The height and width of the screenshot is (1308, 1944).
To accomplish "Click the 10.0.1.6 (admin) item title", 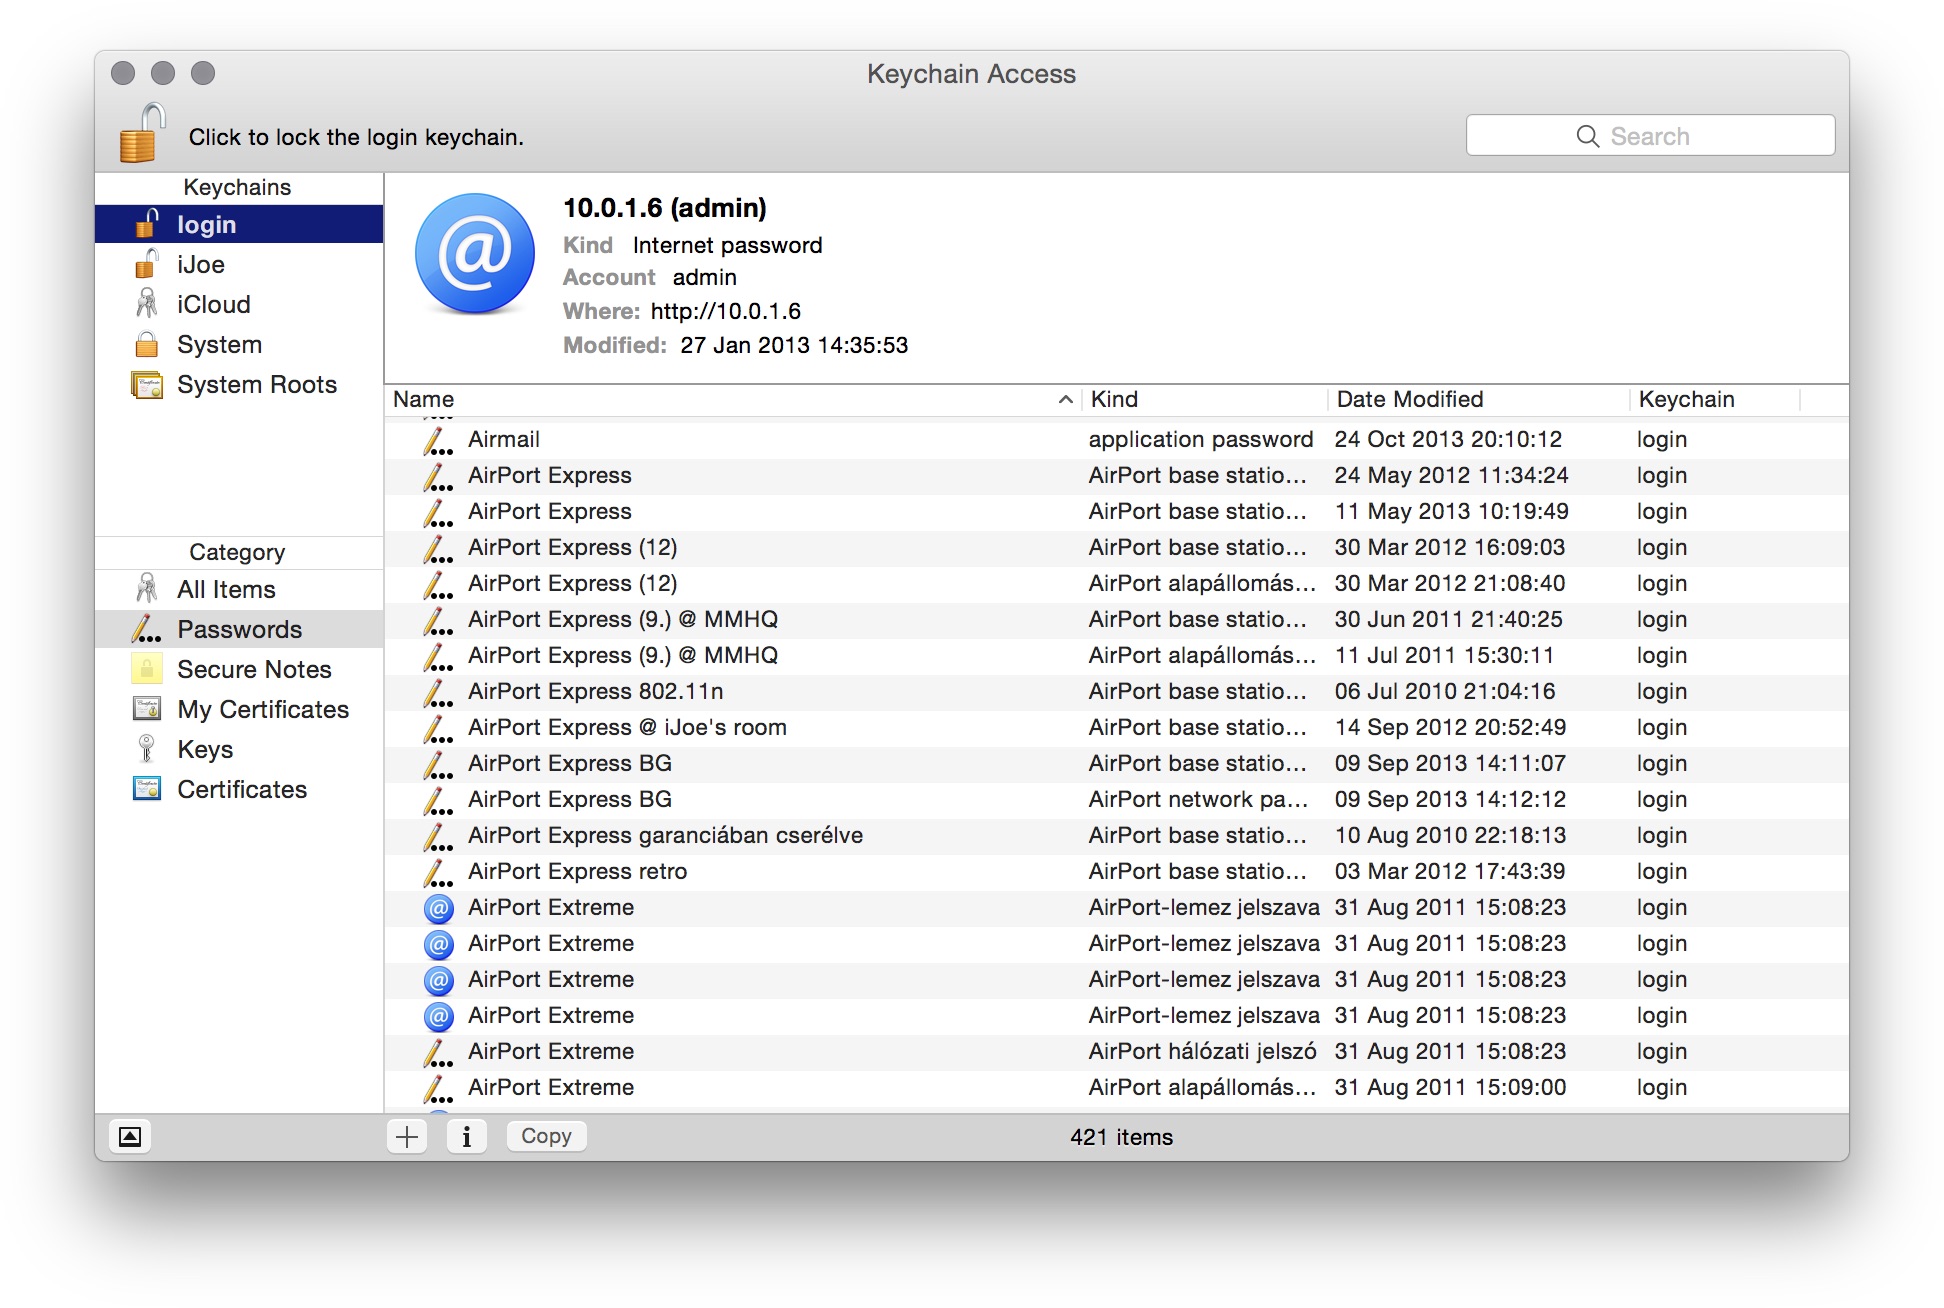I will [x=665, y=208].
